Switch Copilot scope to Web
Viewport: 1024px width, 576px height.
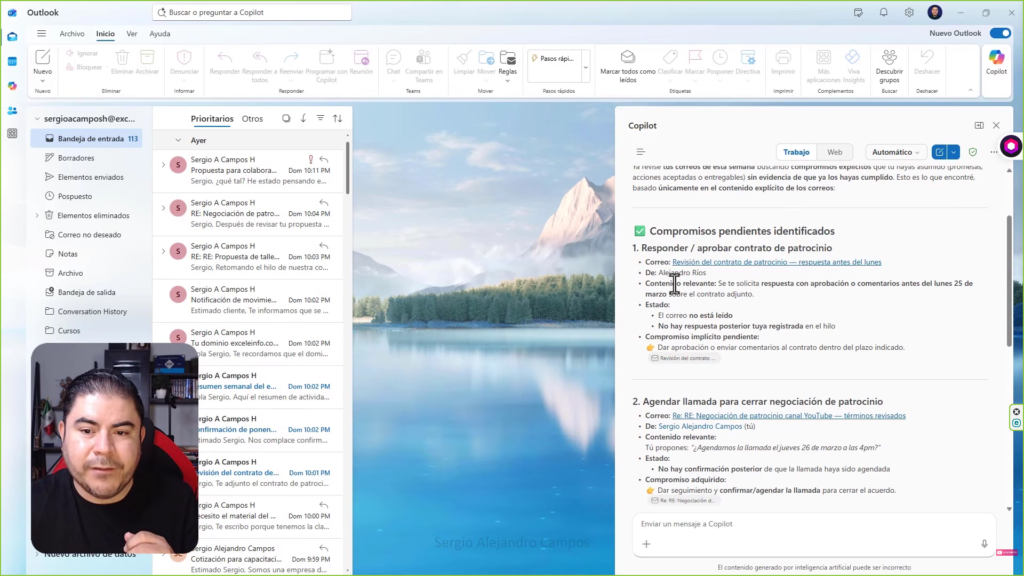tap(835, 152)
